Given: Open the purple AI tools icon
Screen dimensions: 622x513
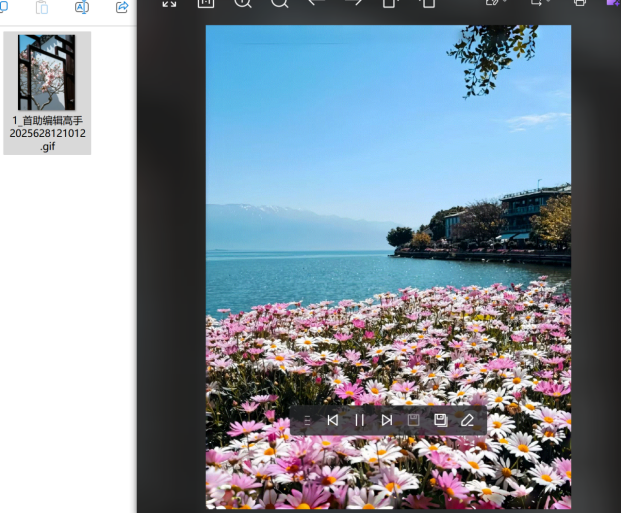Looking at the screenshot, I should coord(614,2).
